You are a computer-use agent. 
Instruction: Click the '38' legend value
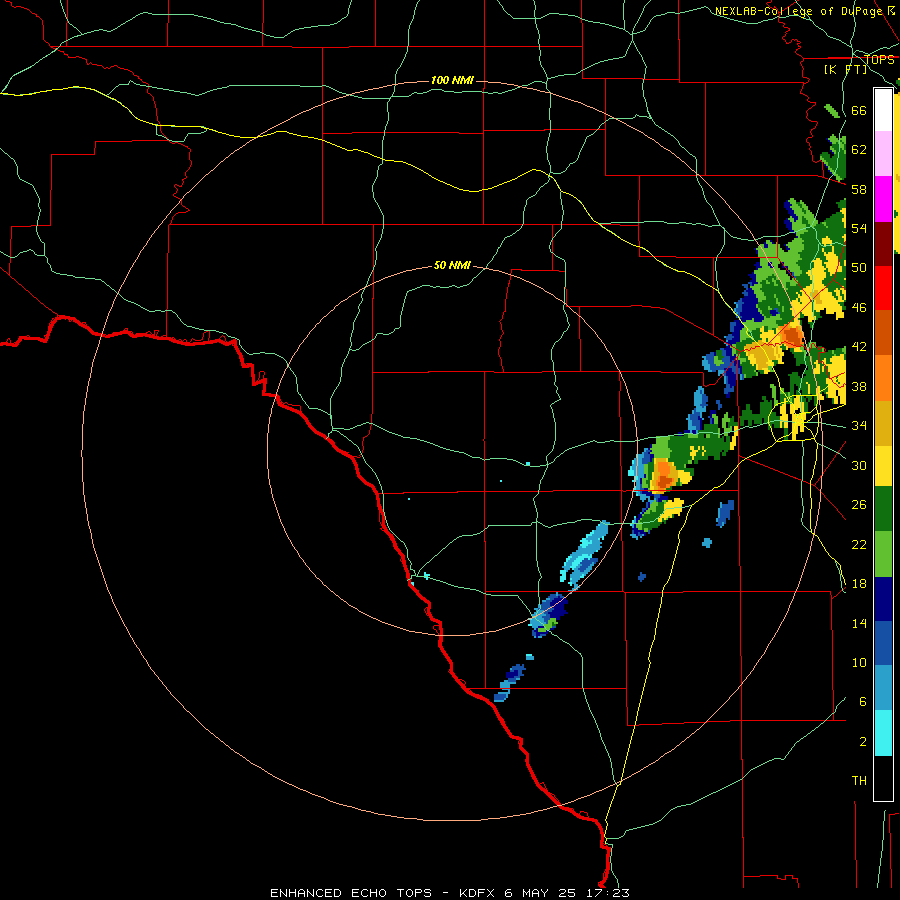859,386
